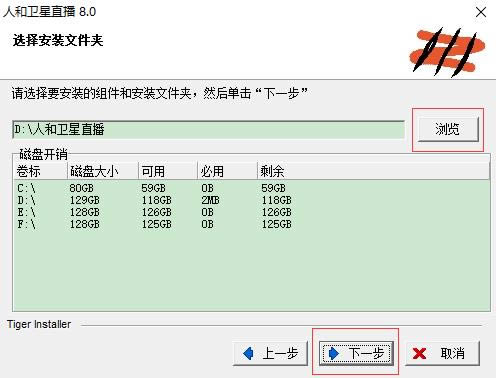Click the orange tiger-stripe installer logo
Viewport: 496px width, 378px height.
447,52
